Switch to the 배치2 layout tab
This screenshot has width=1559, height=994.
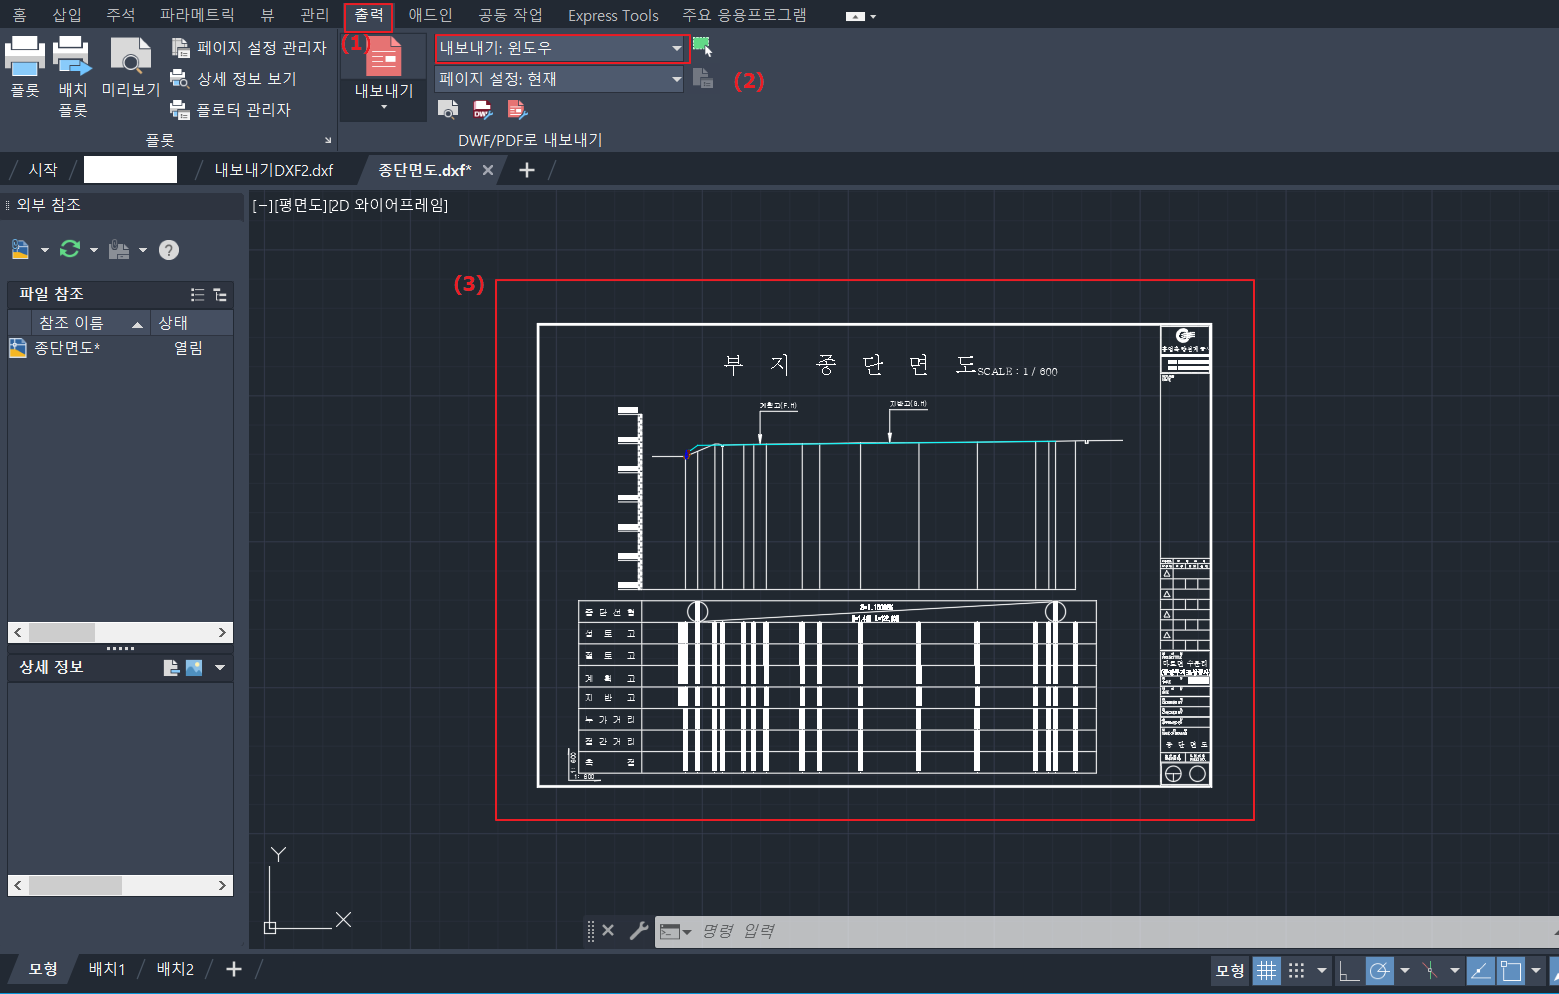pos(175,969)
